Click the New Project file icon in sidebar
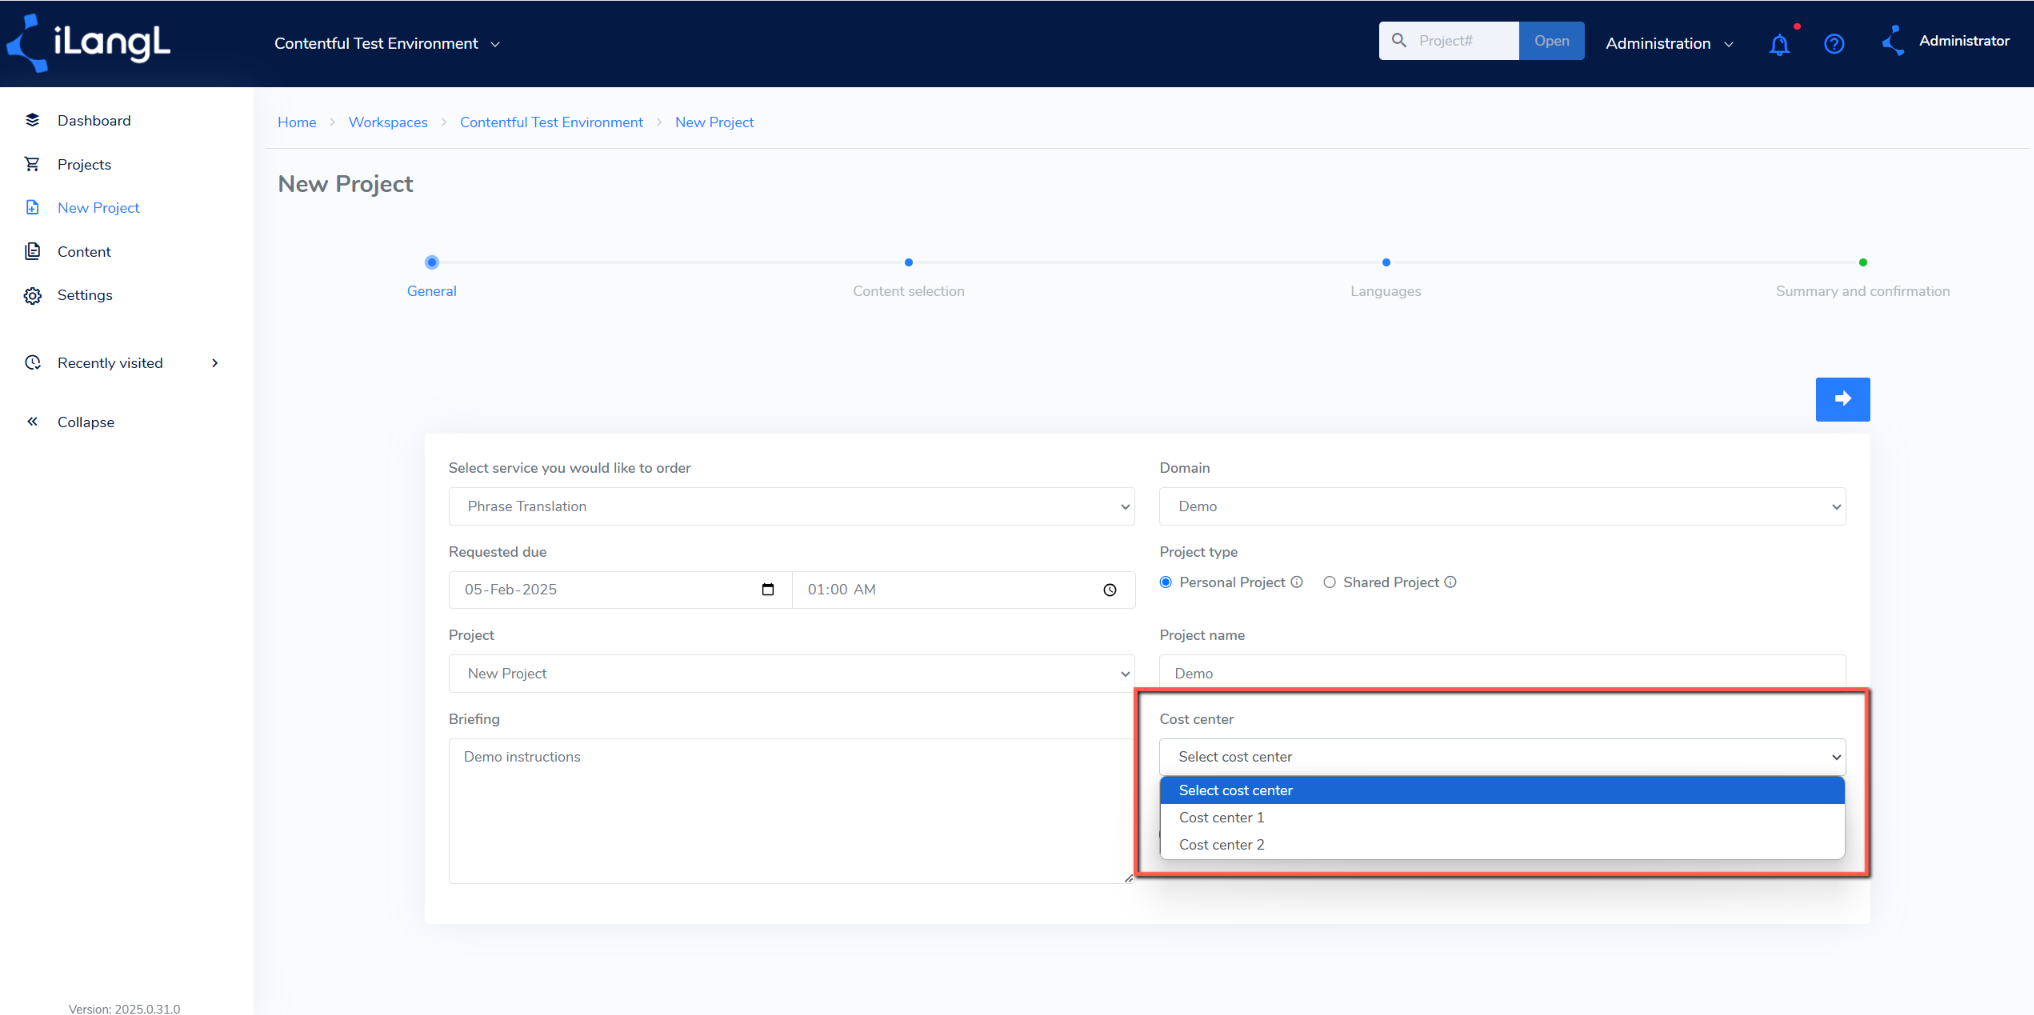Image resolution: width=2034 pixels, height=1015 pixels. pyautogui.click(x=33, y=207)
